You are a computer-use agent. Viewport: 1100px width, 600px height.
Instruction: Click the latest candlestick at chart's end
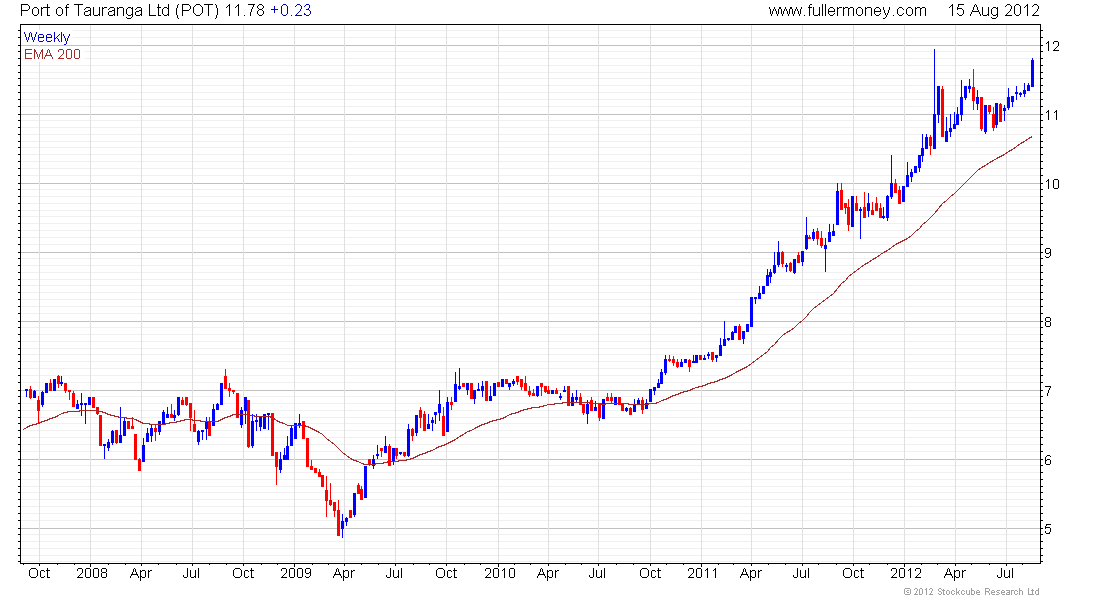tap(1033, 73)
